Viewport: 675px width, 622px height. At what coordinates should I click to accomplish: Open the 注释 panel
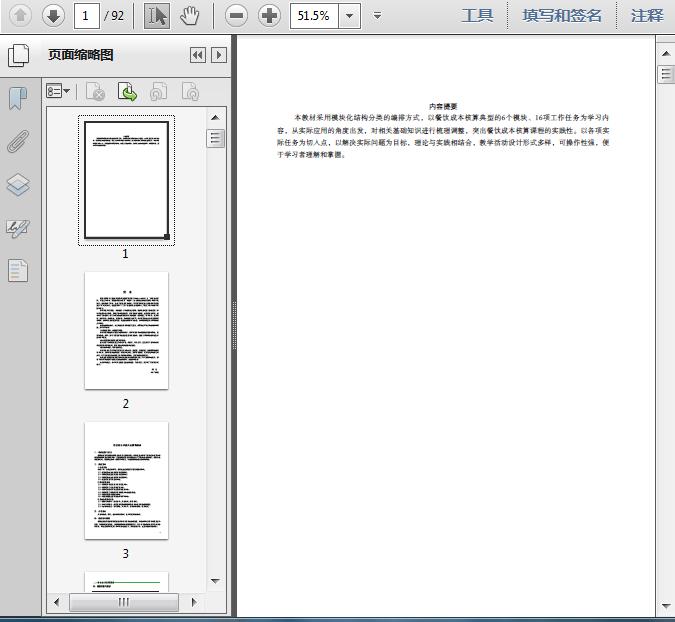coord(647,16)
